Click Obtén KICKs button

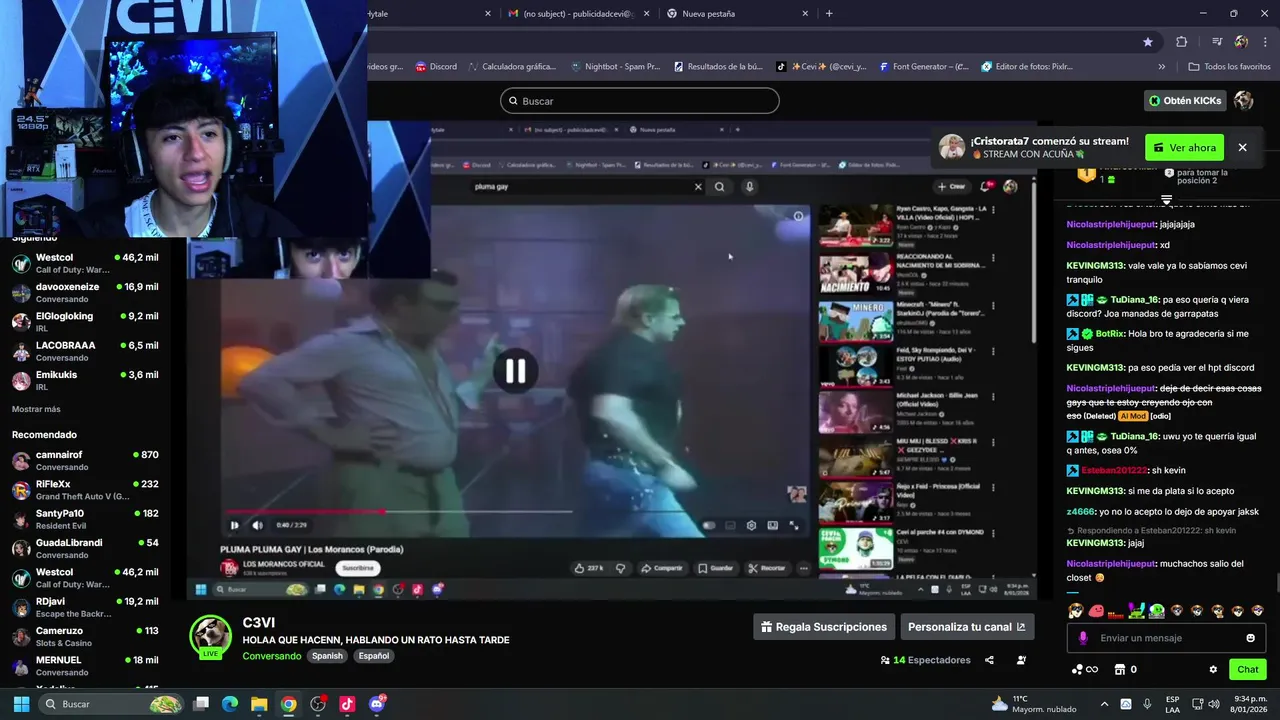tap(1185, 100)
